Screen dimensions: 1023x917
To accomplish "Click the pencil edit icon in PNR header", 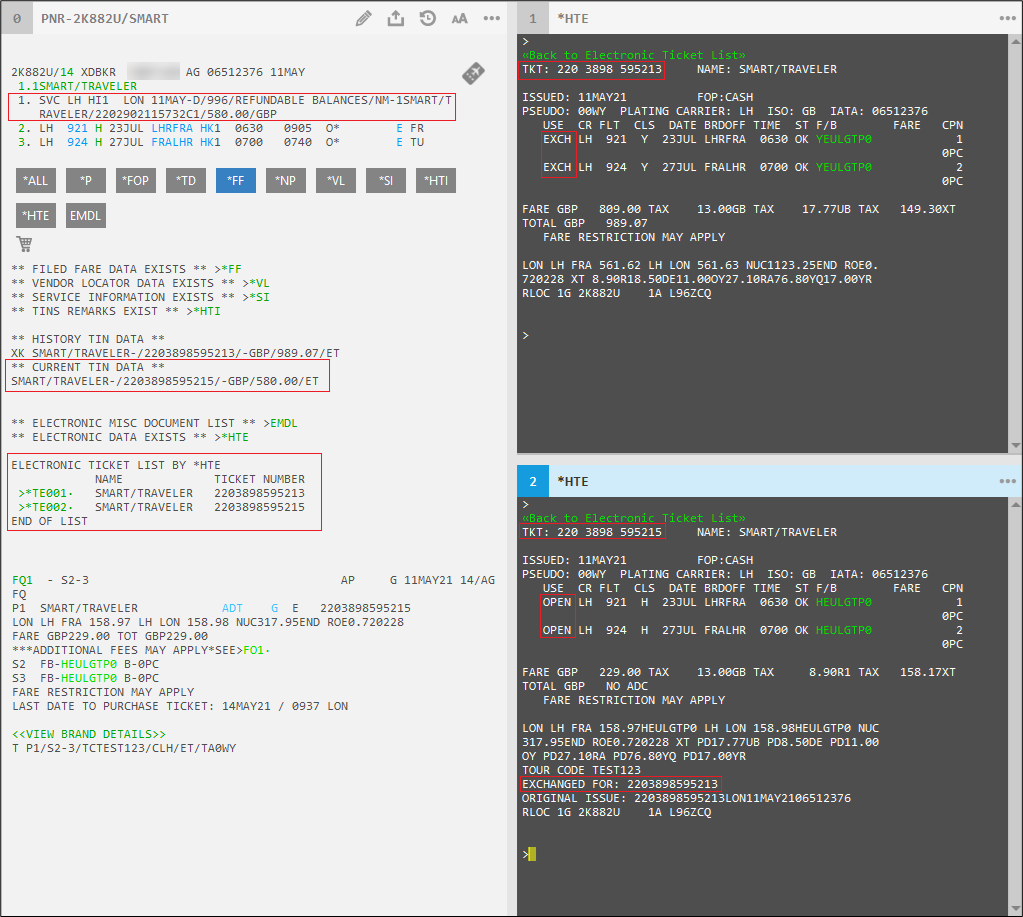I will (x=364, y=18).
